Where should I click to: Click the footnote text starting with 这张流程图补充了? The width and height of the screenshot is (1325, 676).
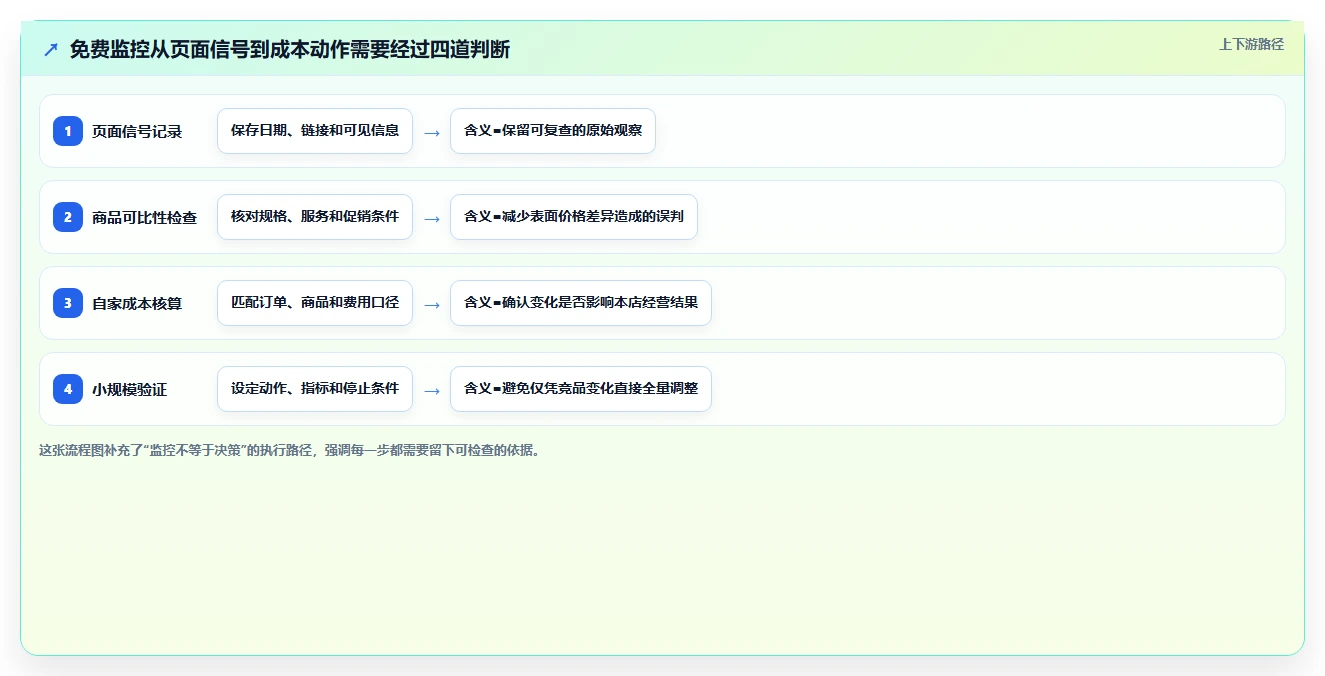[292, 450]
